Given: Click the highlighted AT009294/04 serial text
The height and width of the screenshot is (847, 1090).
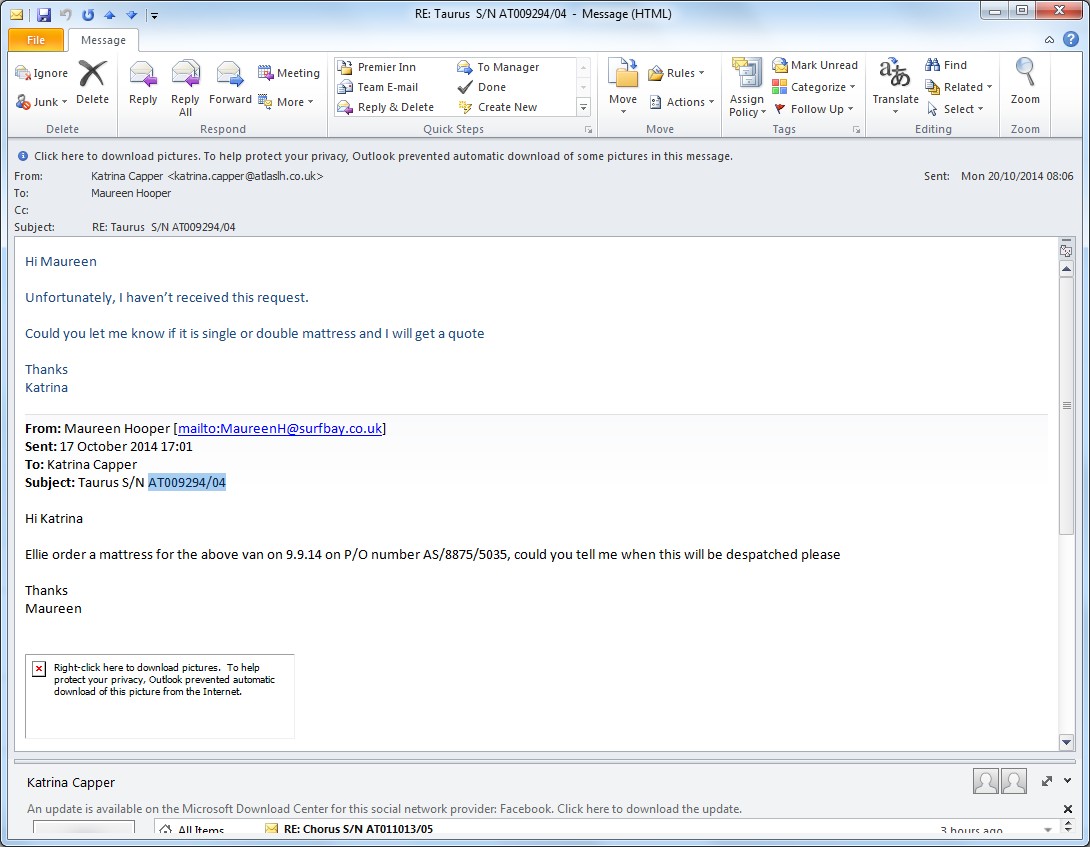Looking at the screenshot, I should point(187,483).
